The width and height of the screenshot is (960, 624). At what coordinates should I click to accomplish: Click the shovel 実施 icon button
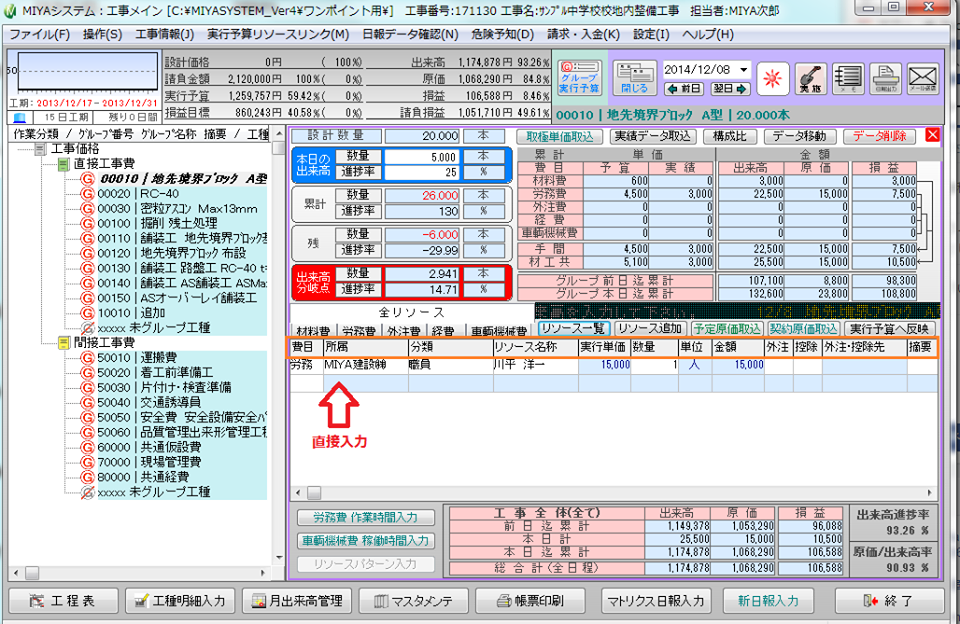tap(811, 79)
